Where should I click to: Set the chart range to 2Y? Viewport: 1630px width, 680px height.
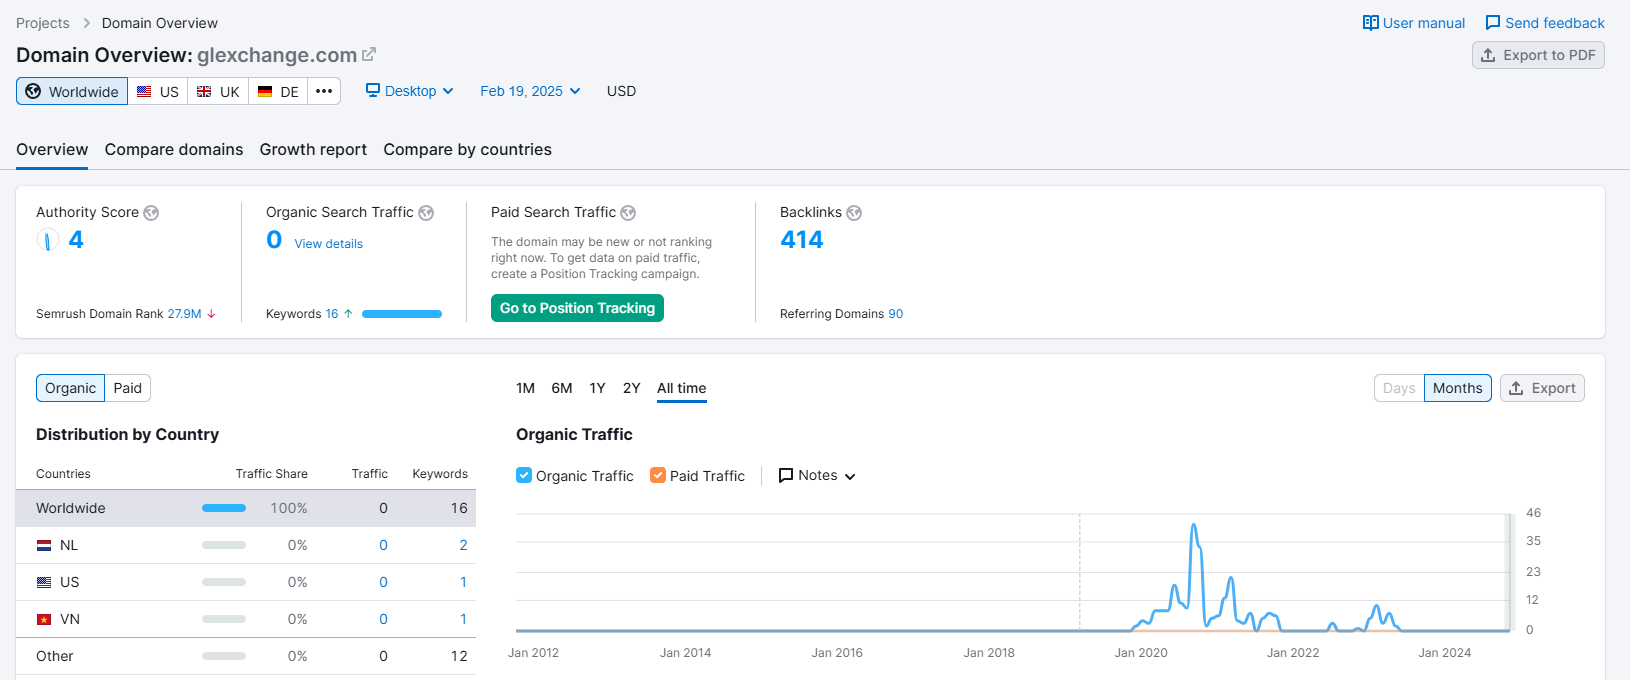click(x=631, y=388)
